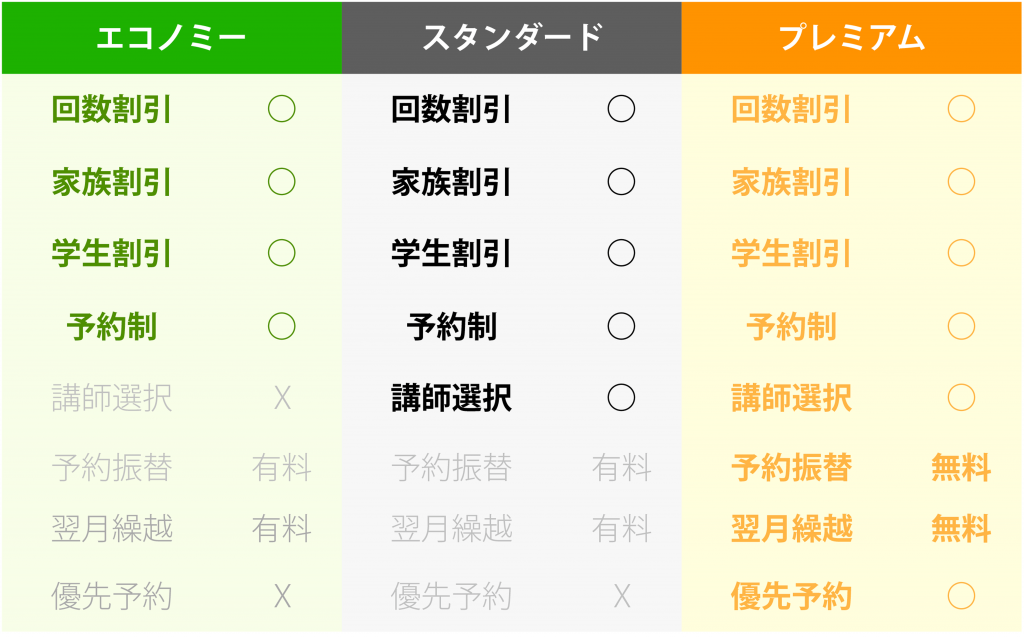
Task: Select the 学生割引 text in Economy column
Action: coord(112,253)
